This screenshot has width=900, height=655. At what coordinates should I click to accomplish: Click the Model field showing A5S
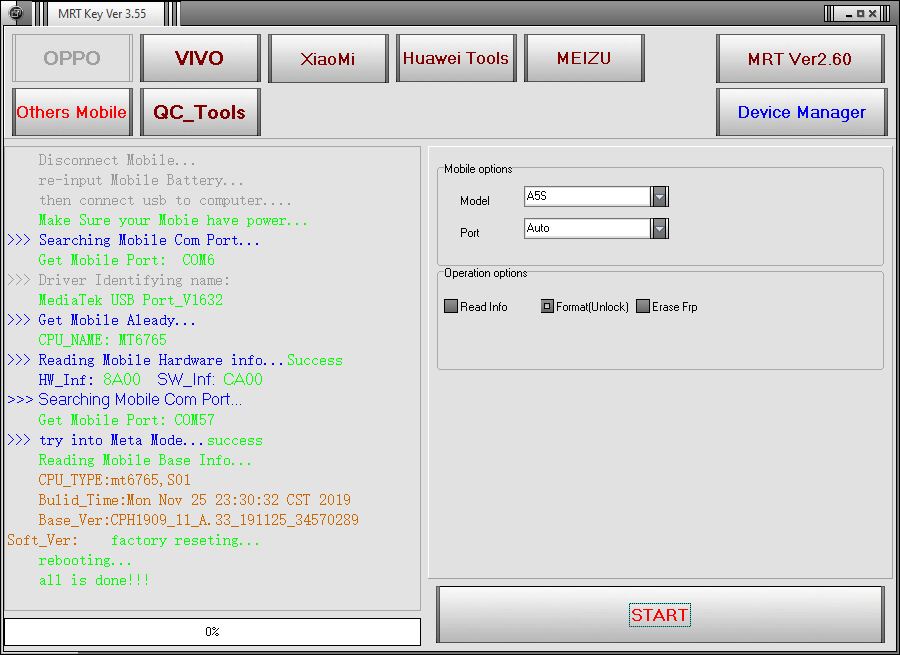click(x=587, y=196)
